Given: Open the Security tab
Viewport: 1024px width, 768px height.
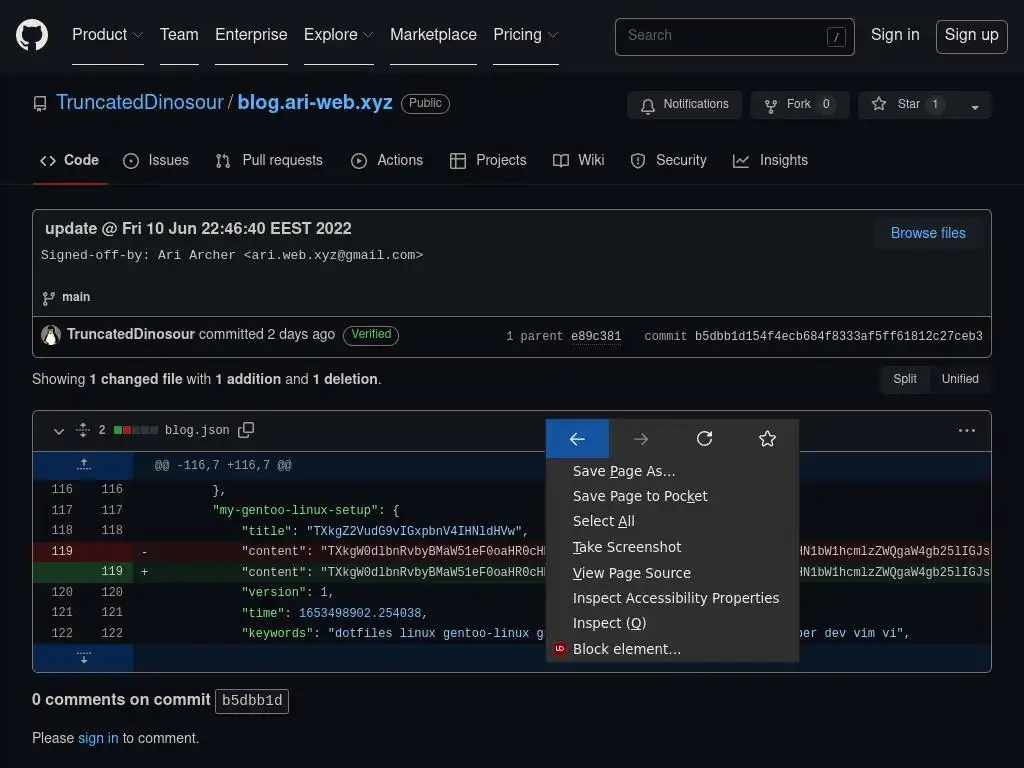Looking at the screenshot, I should coord(669,161).
